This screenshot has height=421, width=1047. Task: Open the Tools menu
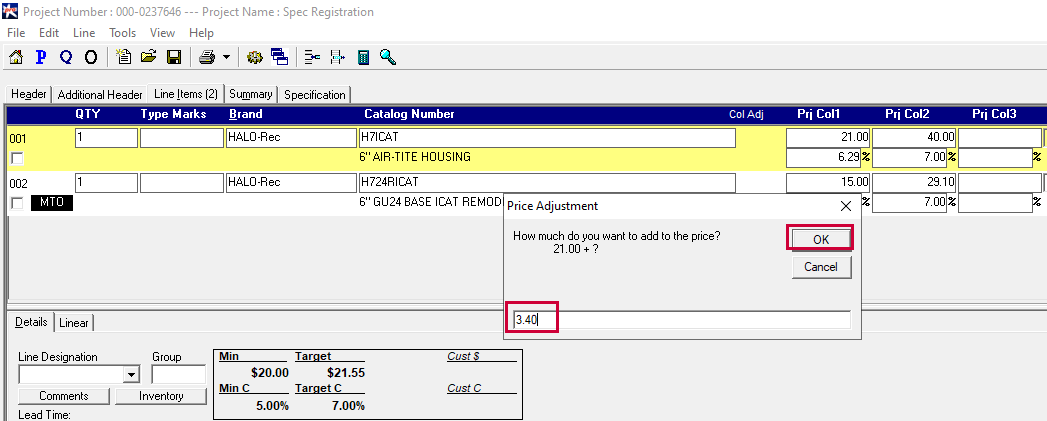pos(122,33)
